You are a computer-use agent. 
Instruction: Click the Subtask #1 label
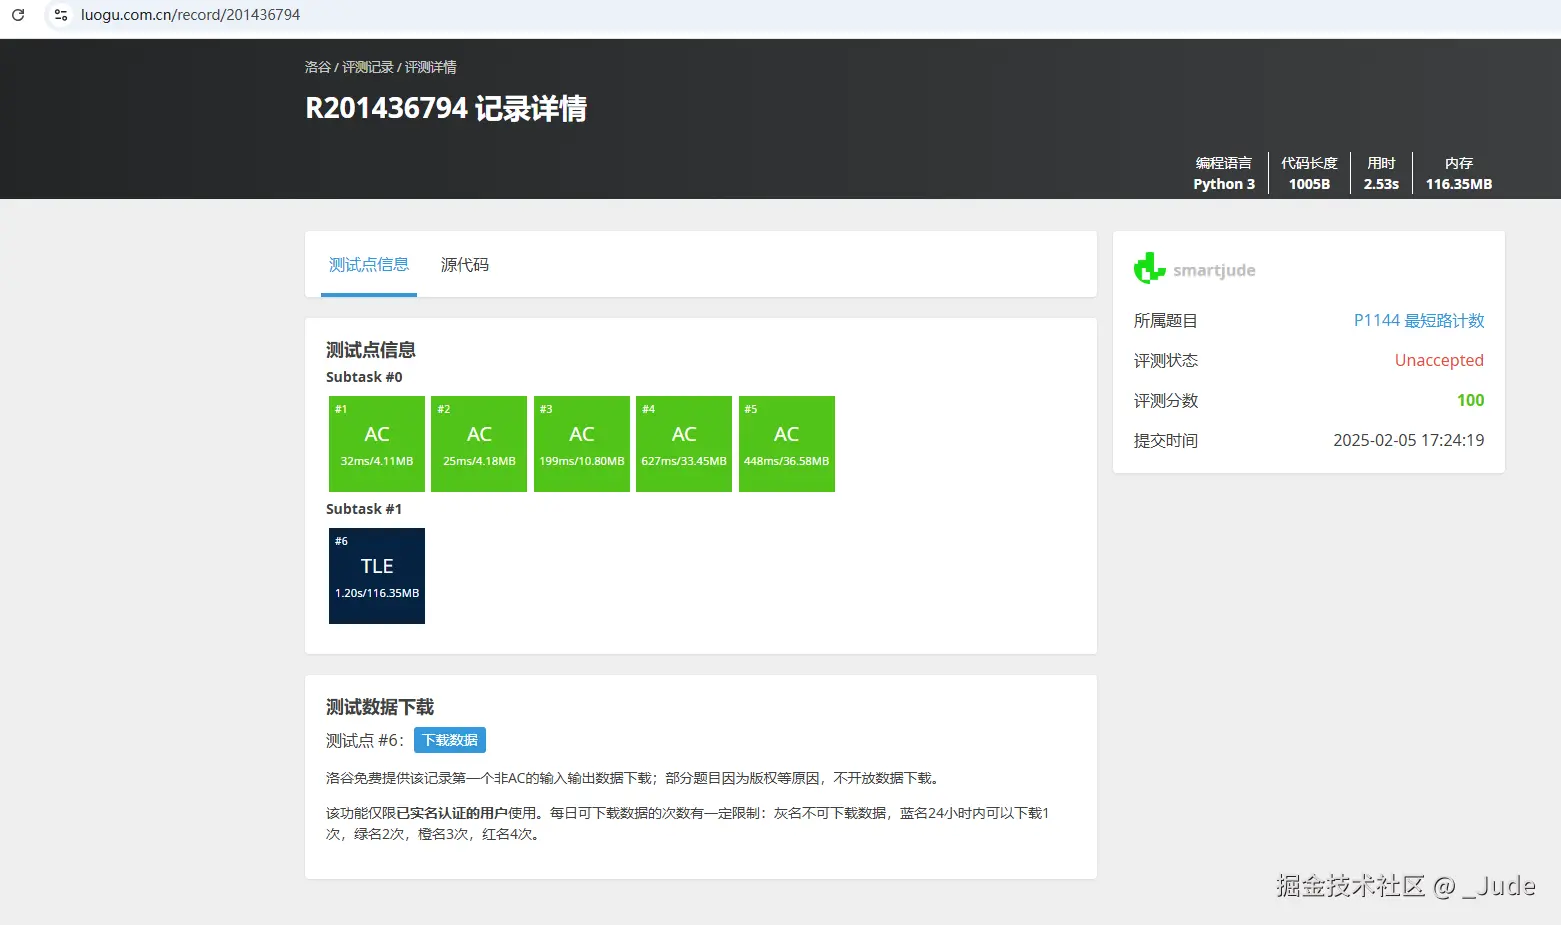tap(364, 509)
